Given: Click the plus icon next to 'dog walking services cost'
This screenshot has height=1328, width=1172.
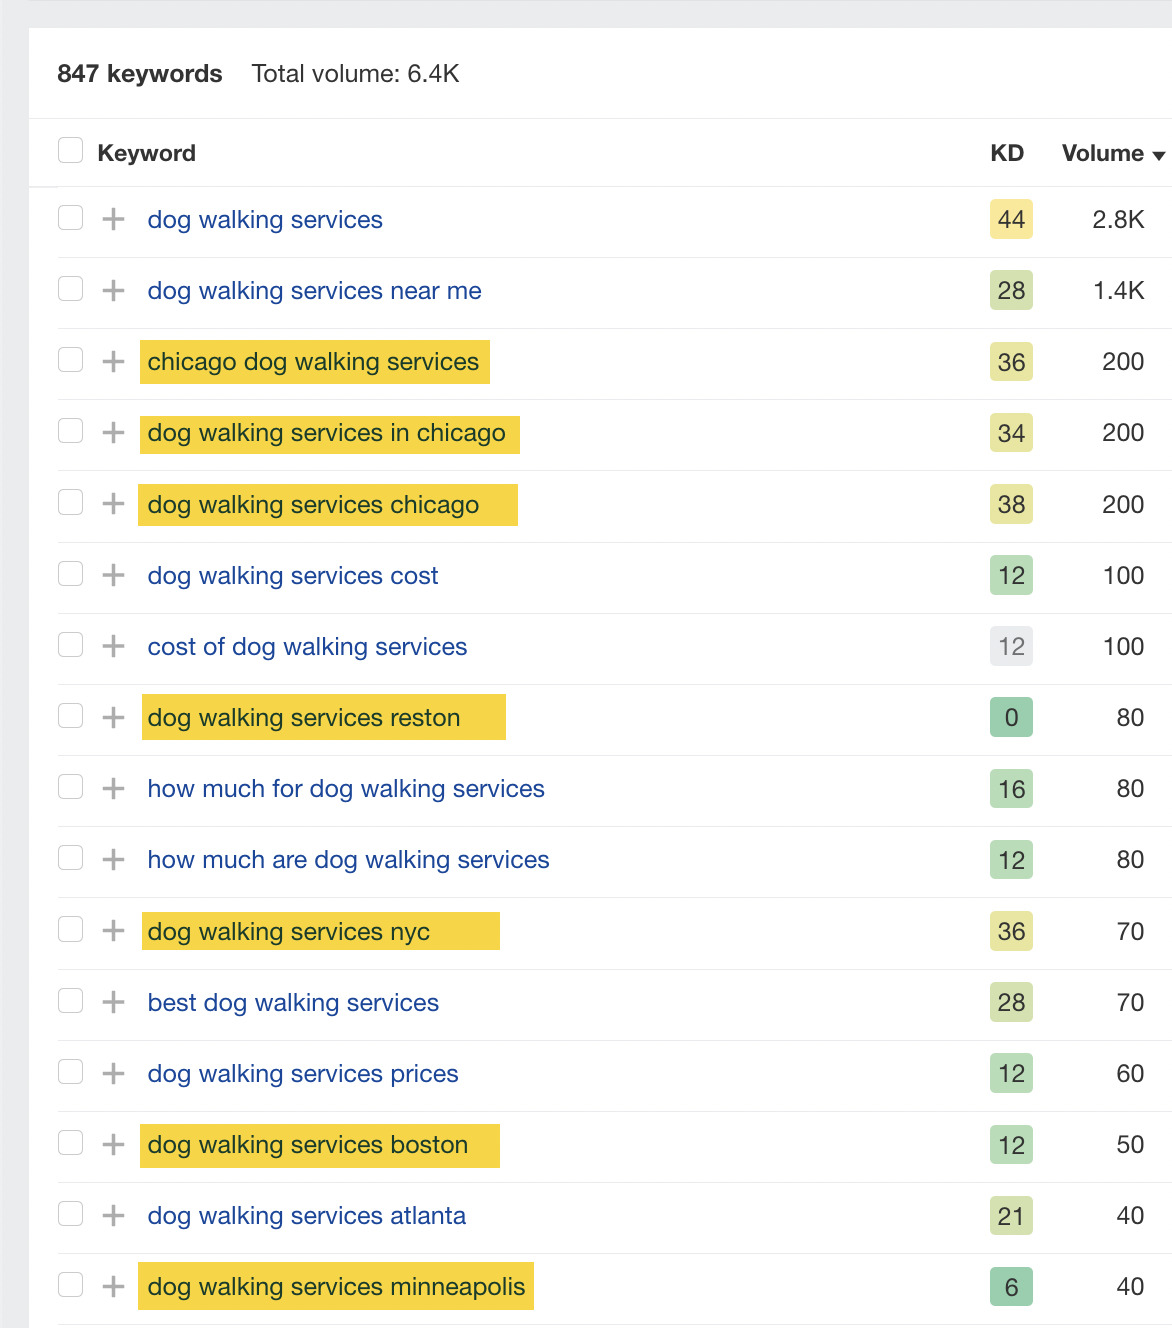Looking at the screenshot, I should click(x=112, y=575).
